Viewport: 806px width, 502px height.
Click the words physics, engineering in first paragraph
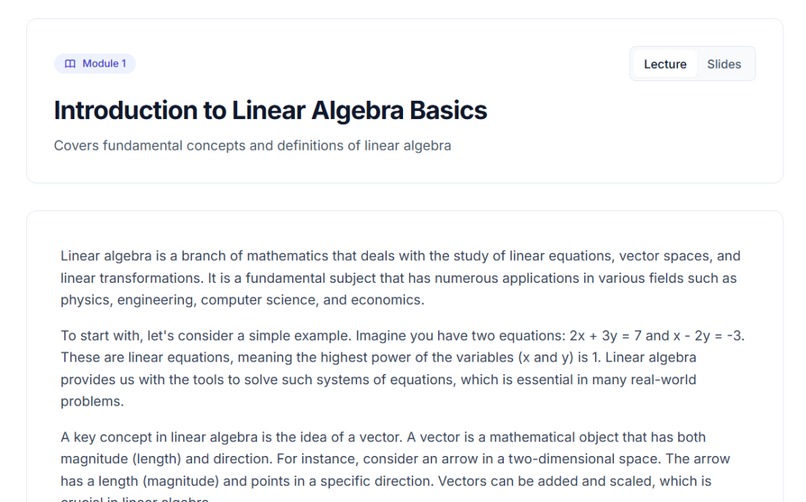(x=129, y=300)
